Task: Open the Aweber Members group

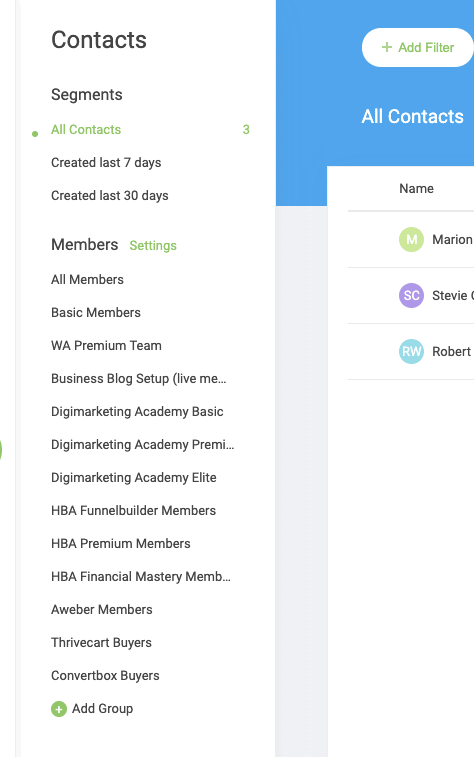Action: [102, 610]
